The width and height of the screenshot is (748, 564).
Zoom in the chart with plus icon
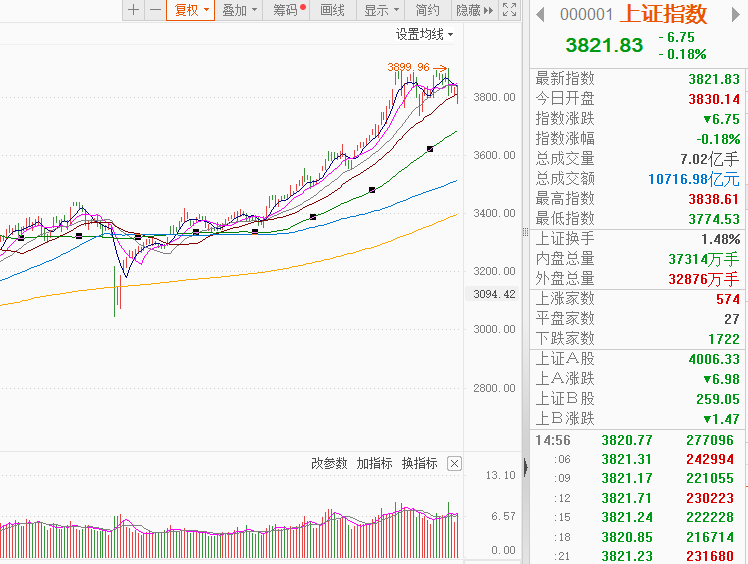click(134, 10)
